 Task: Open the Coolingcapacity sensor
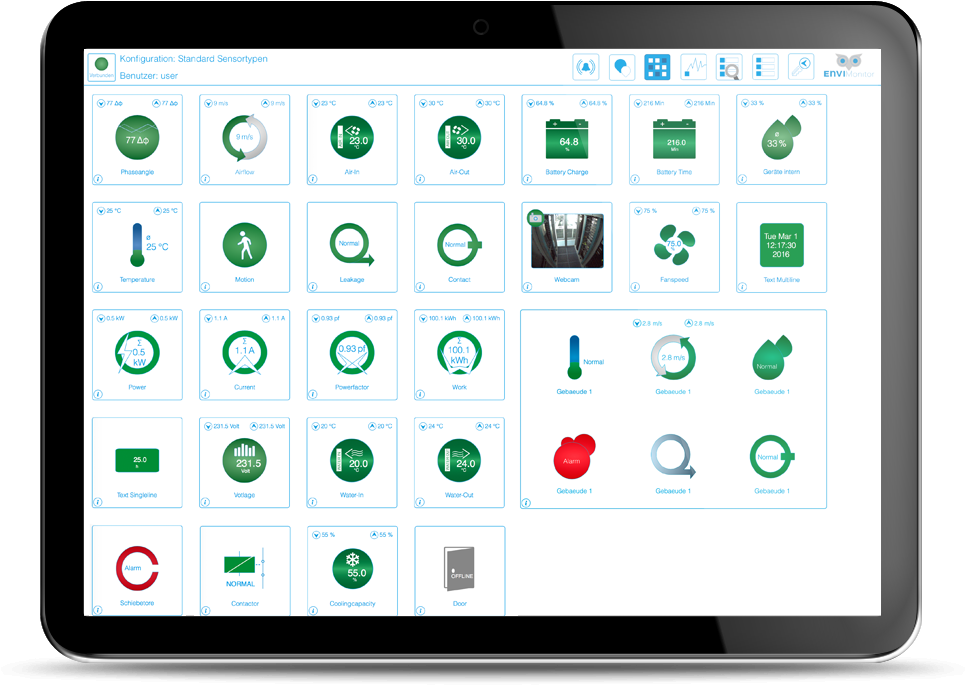tap(352, 569)
